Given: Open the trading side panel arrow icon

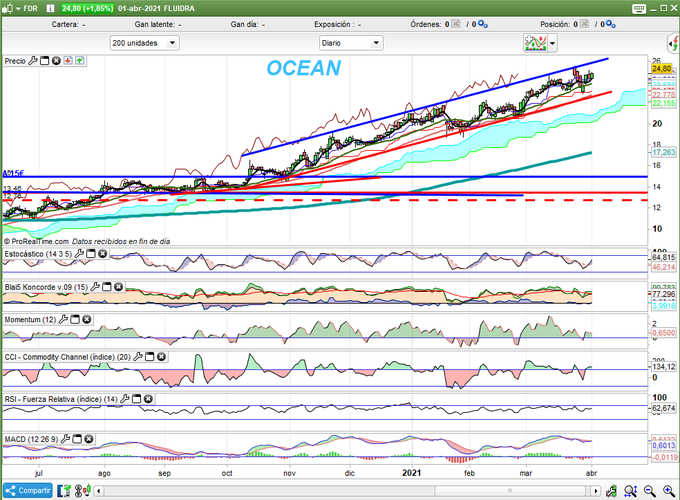Looking at the screenshot, I should tap(673, 43).
